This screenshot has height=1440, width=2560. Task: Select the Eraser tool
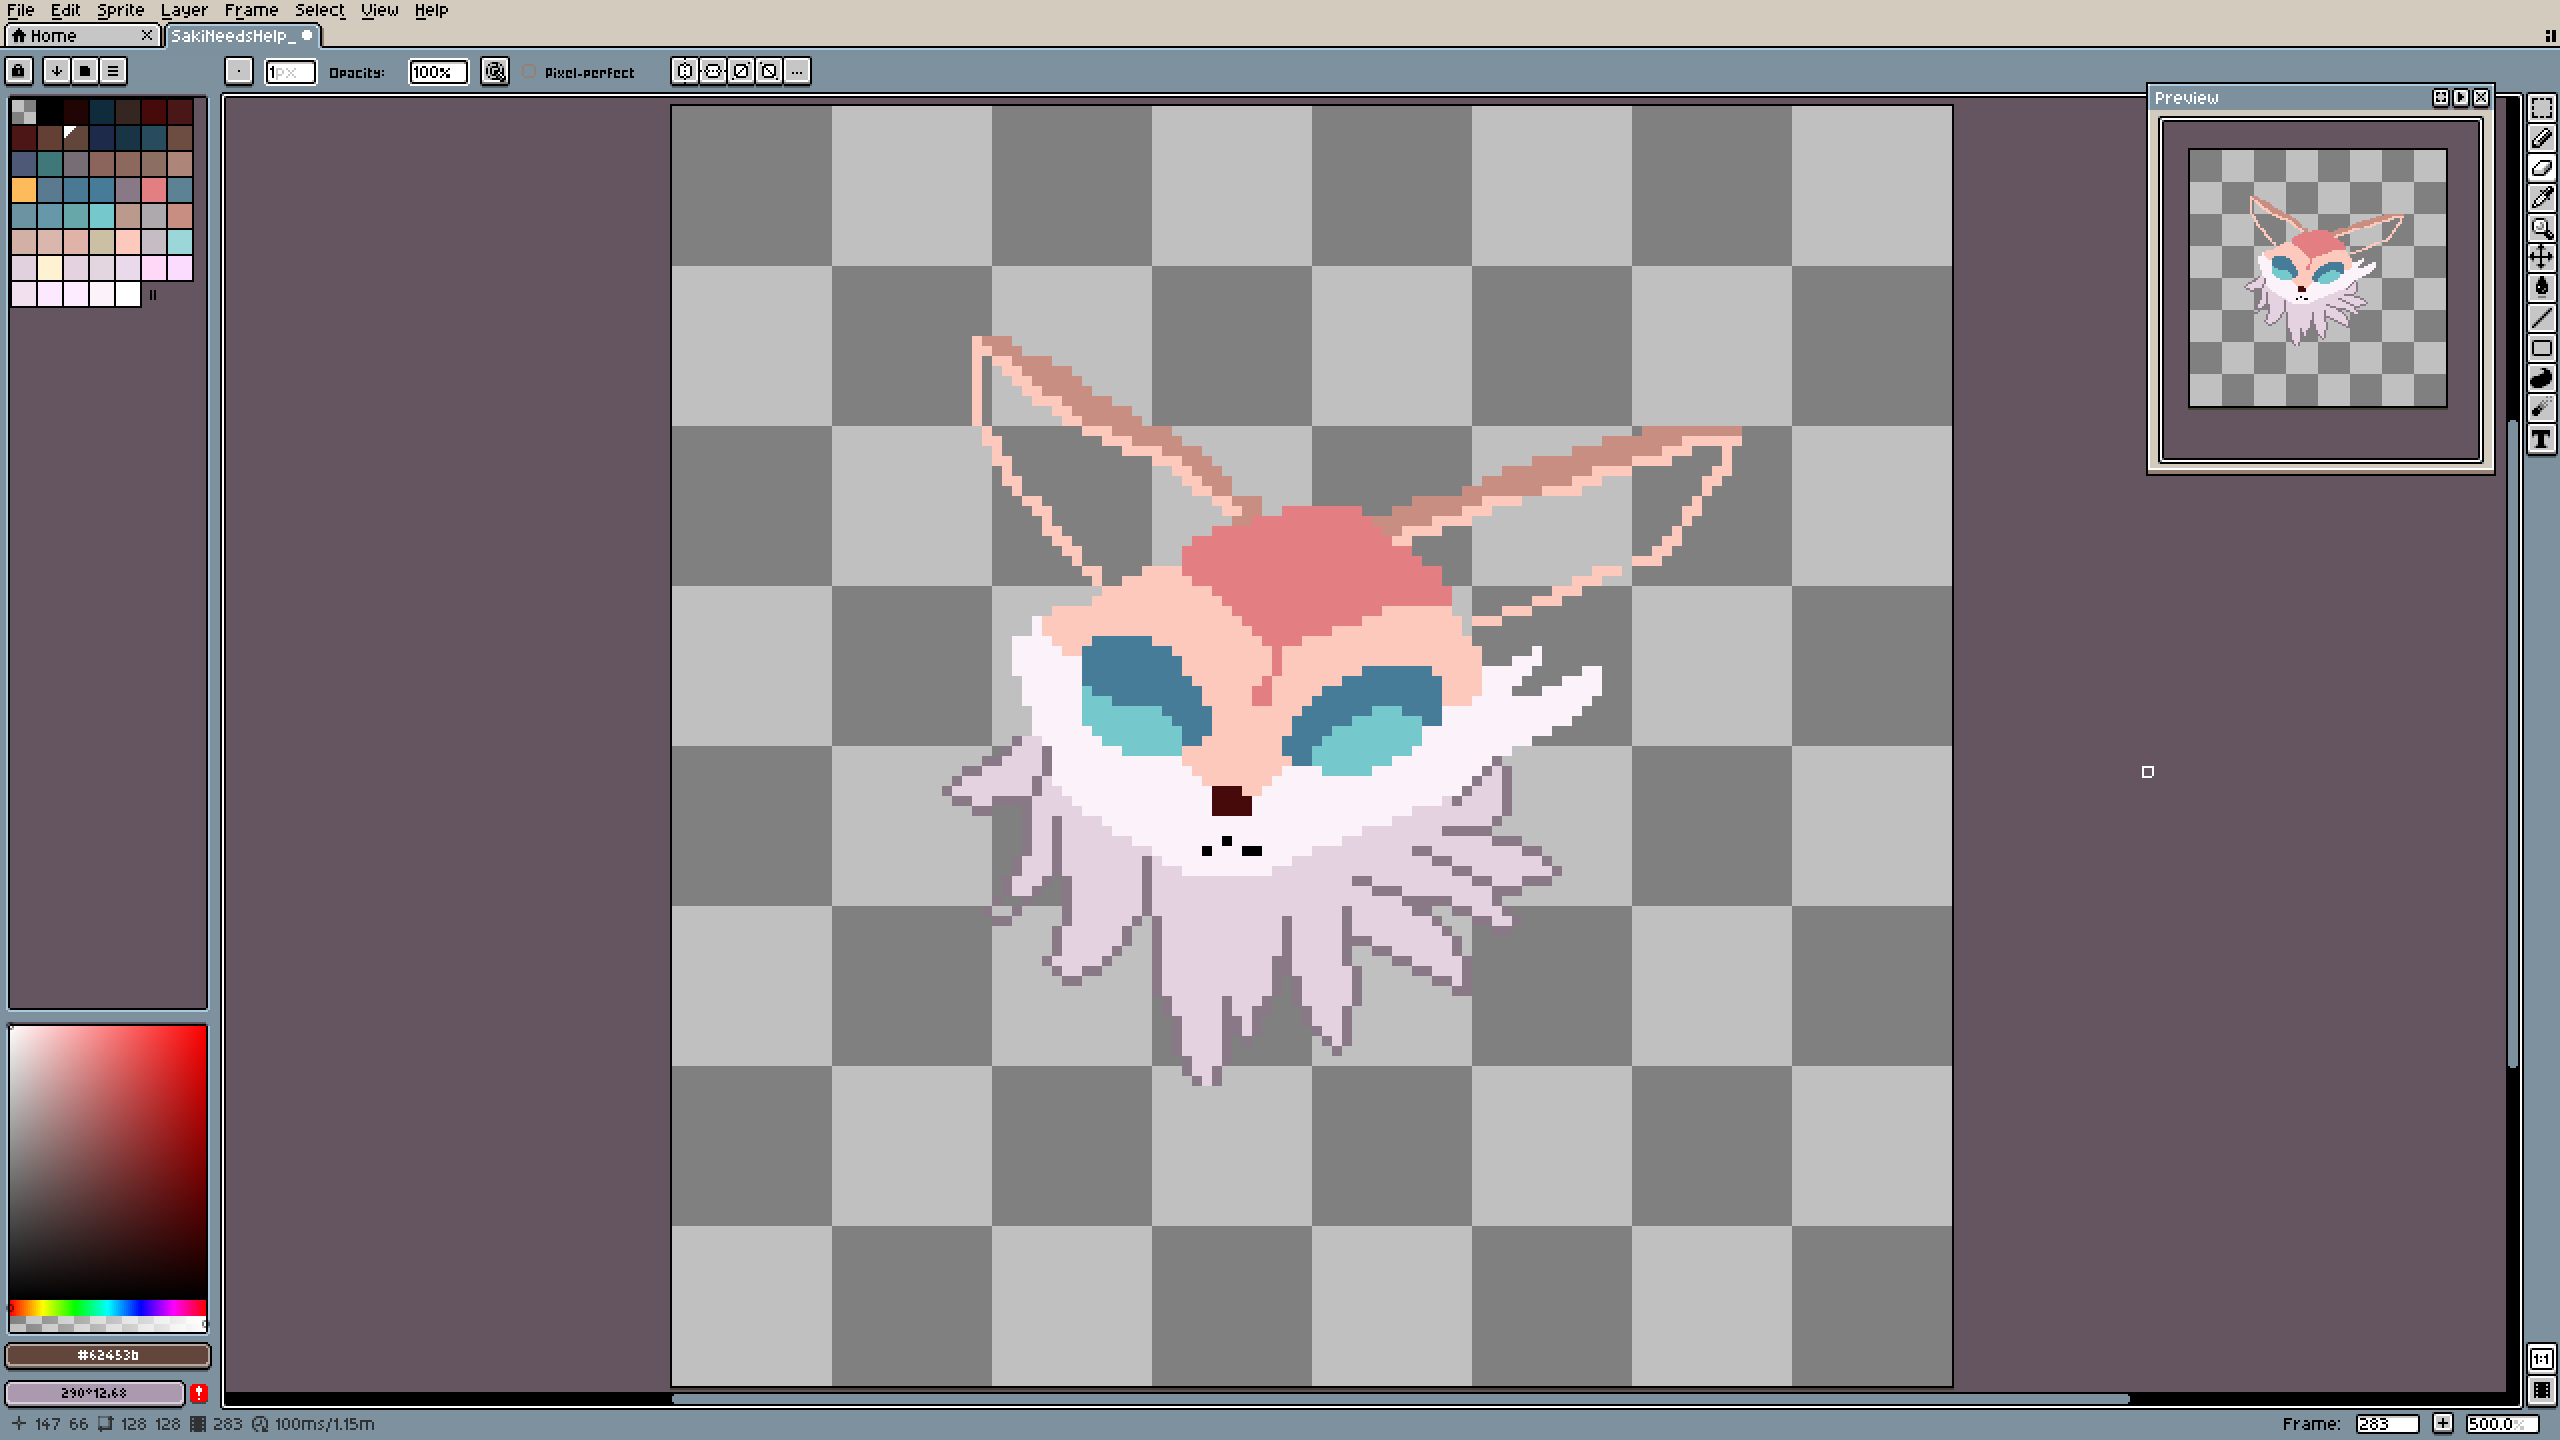point(2541,168)
